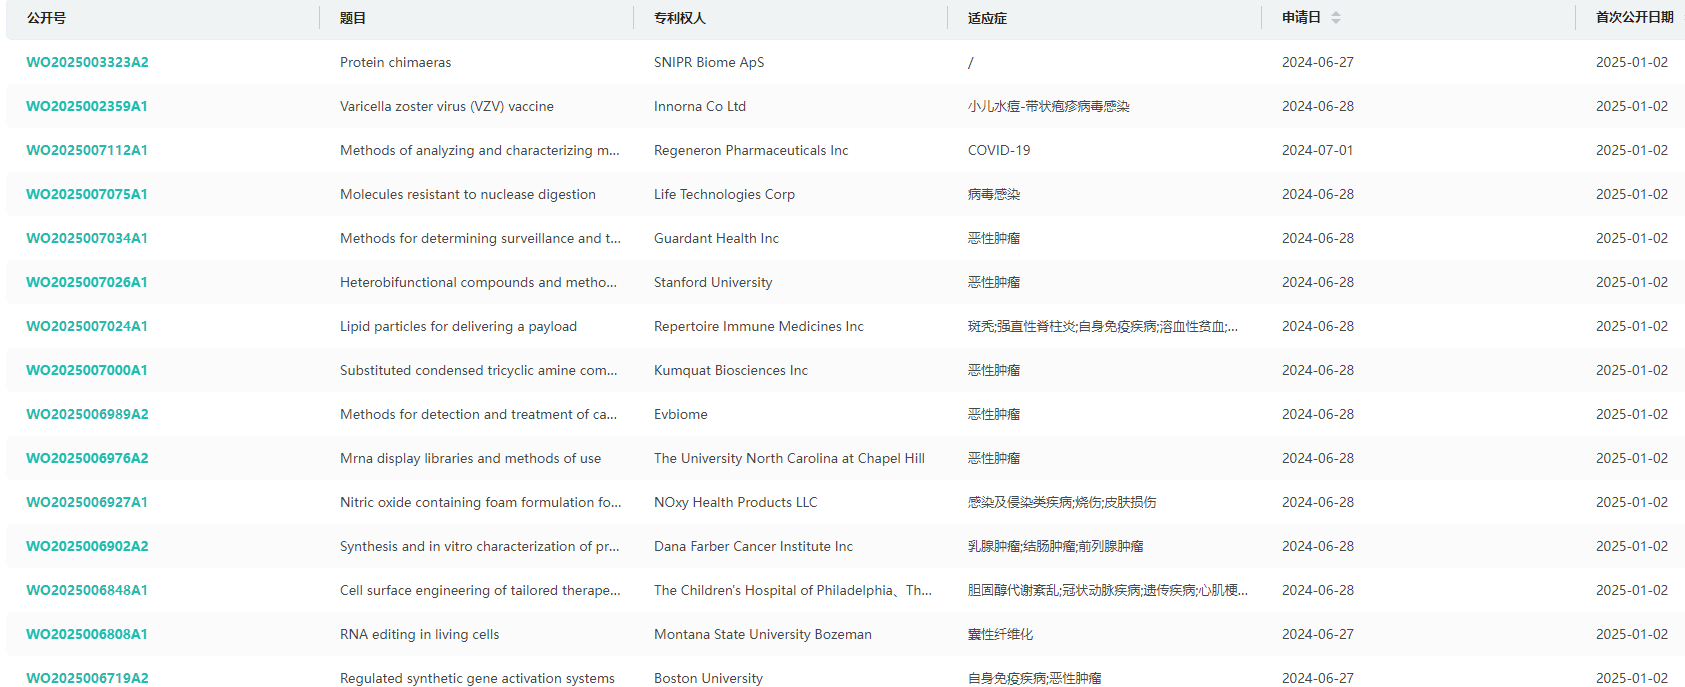Viewport: 1685px width, 687px height.
Task: Select title 'Regulated synthetic gene activation systems'
Action: point(477,678)
